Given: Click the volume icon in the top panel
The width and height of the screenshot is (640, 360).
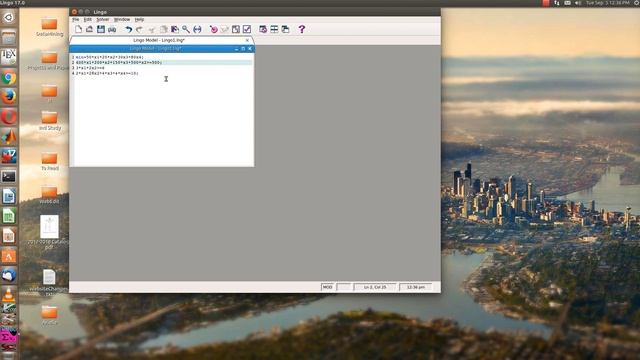Looking at the screenshot, I should click(x=578, y=3).
